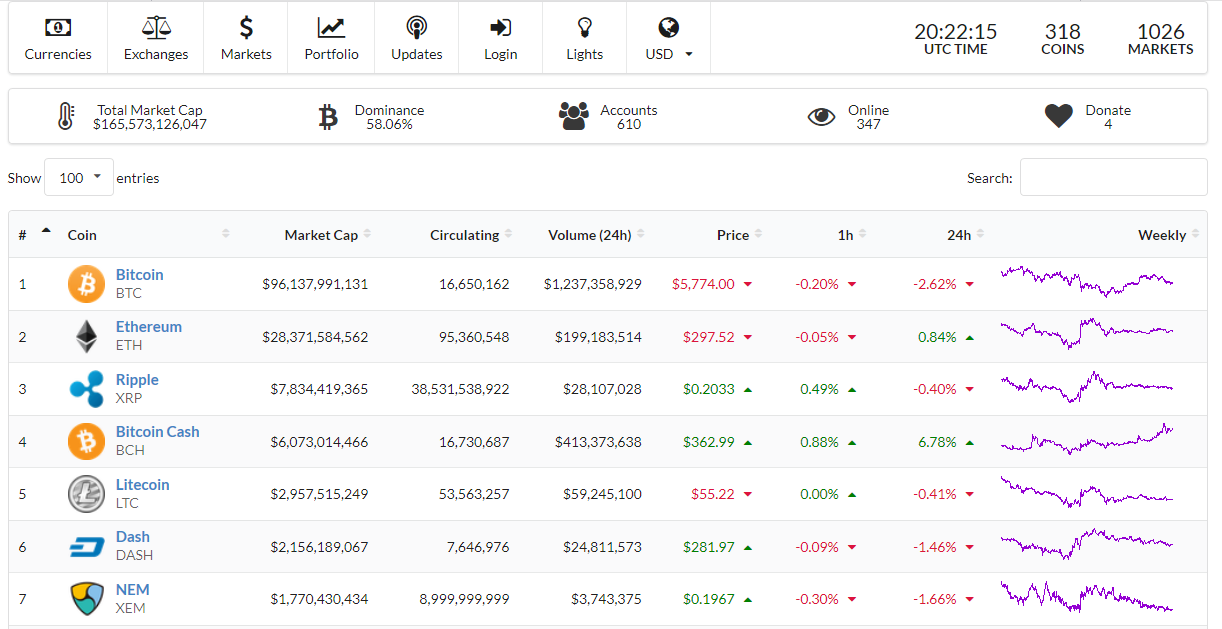This screenshot has width=1222, height=629.
Task: Click NEM circulating supply 8,999,999,999
Action: click(464, 599)
